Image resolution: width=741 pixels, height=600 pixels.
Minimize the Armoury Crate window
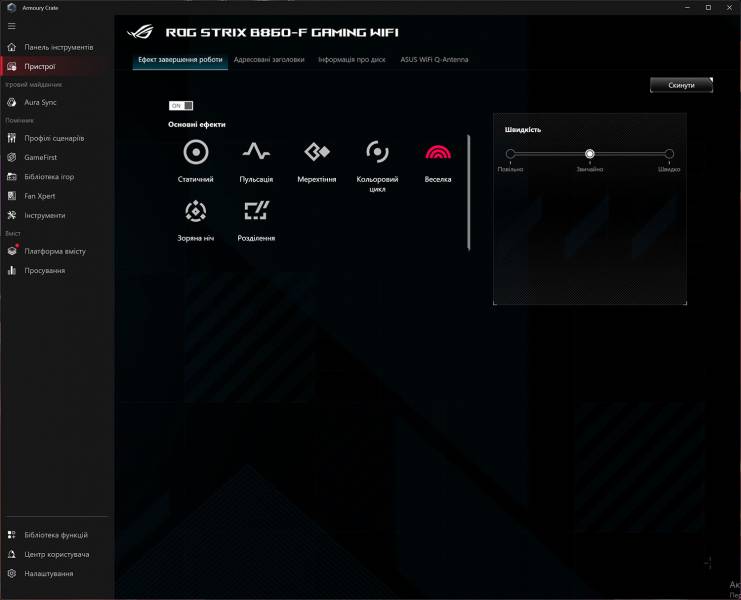click(x=688, y=8)
